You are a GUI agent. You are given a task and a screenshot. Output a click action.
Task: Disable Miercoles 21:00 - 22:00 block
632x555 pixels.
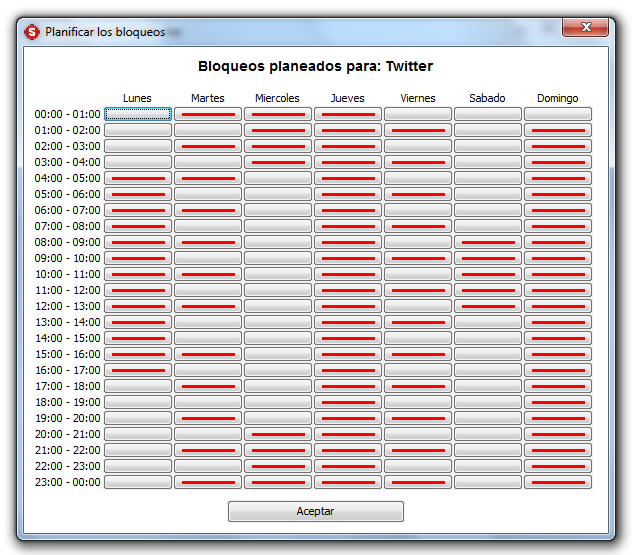278,450
